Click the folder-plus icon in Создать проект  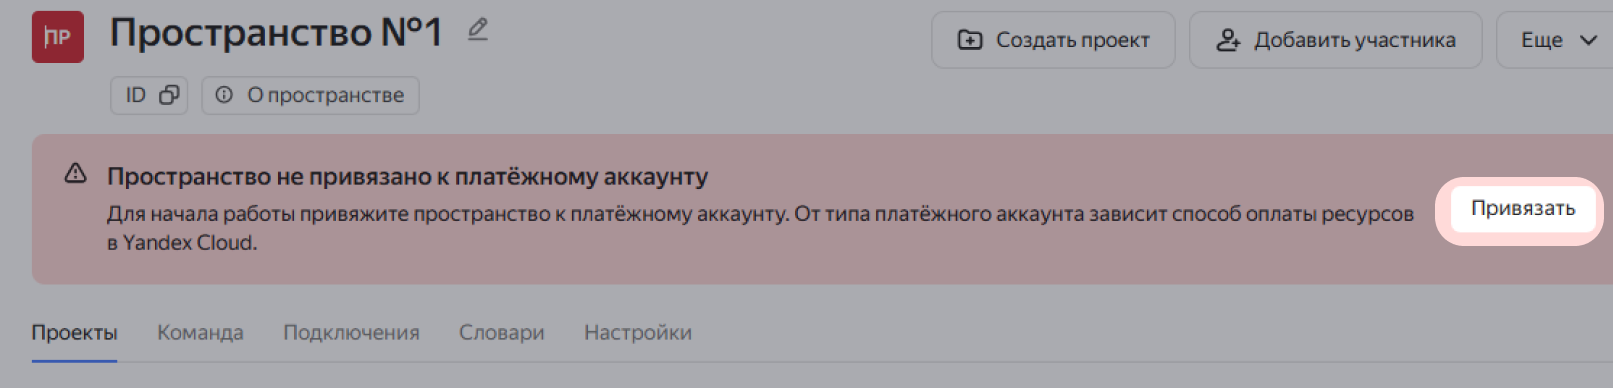[970, 40]
